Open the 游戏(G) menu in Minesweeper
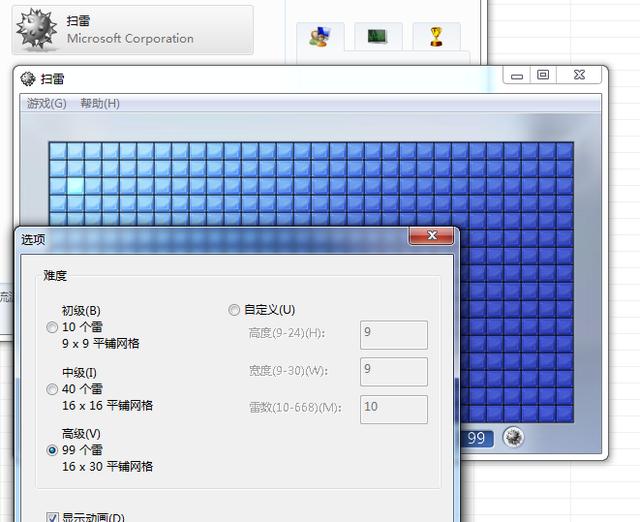640x522 pixels. (x=47, y=103)
